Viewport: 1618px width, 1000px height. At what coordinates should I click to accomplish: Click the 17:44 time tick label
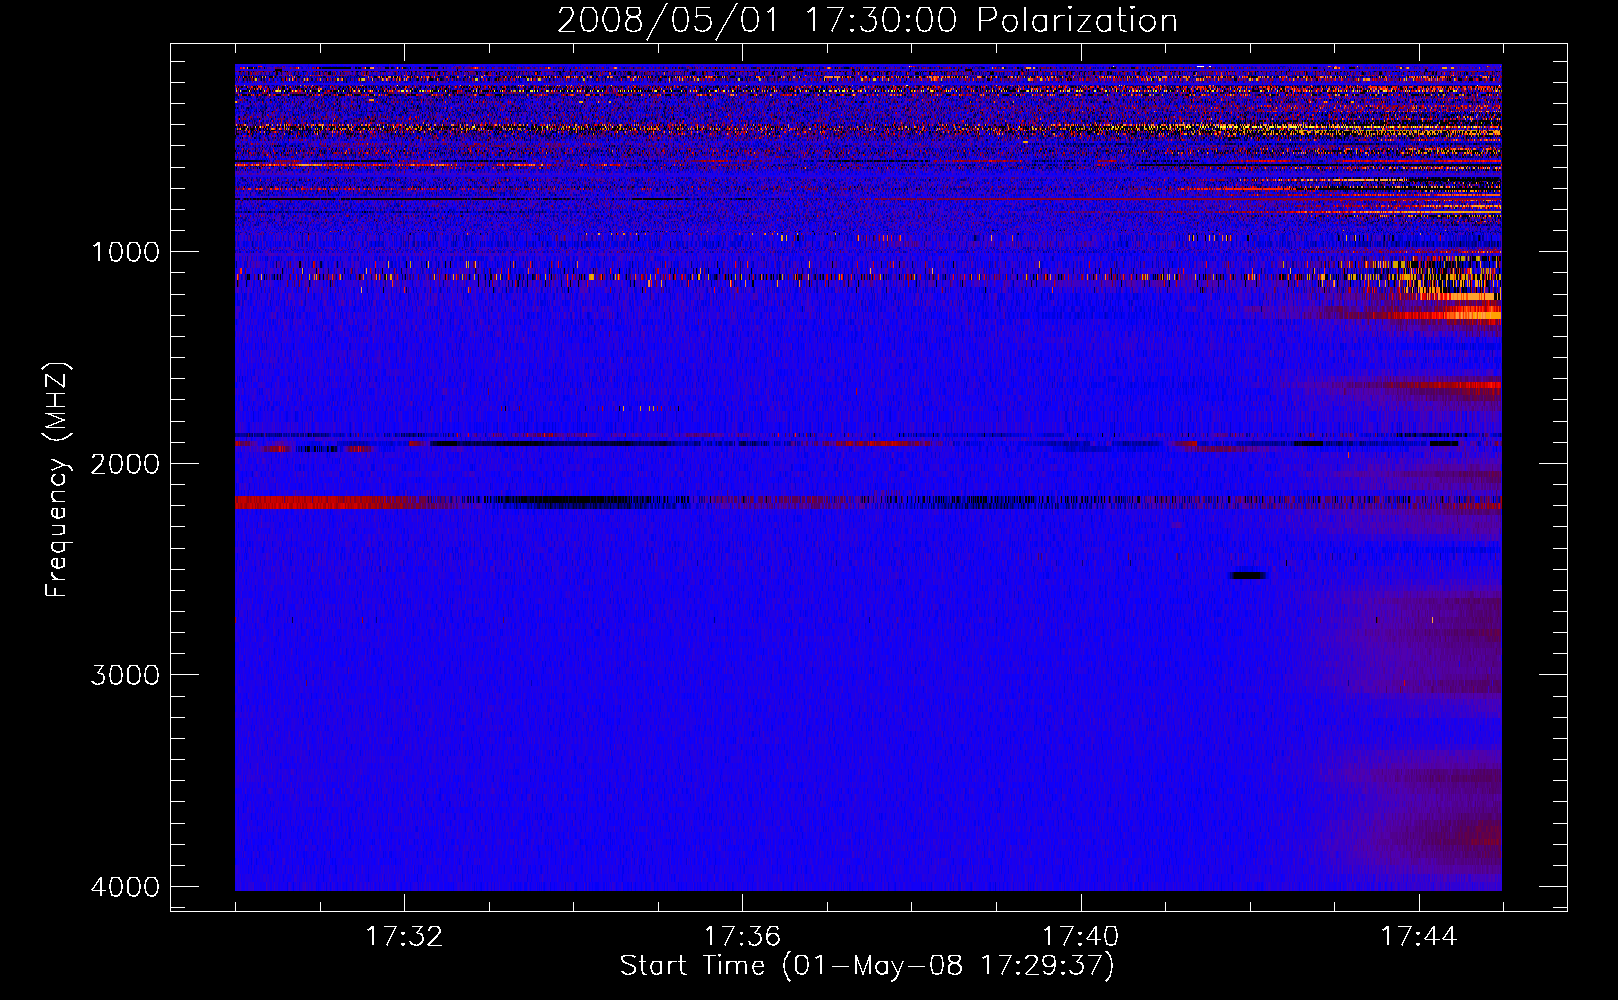1419,937
